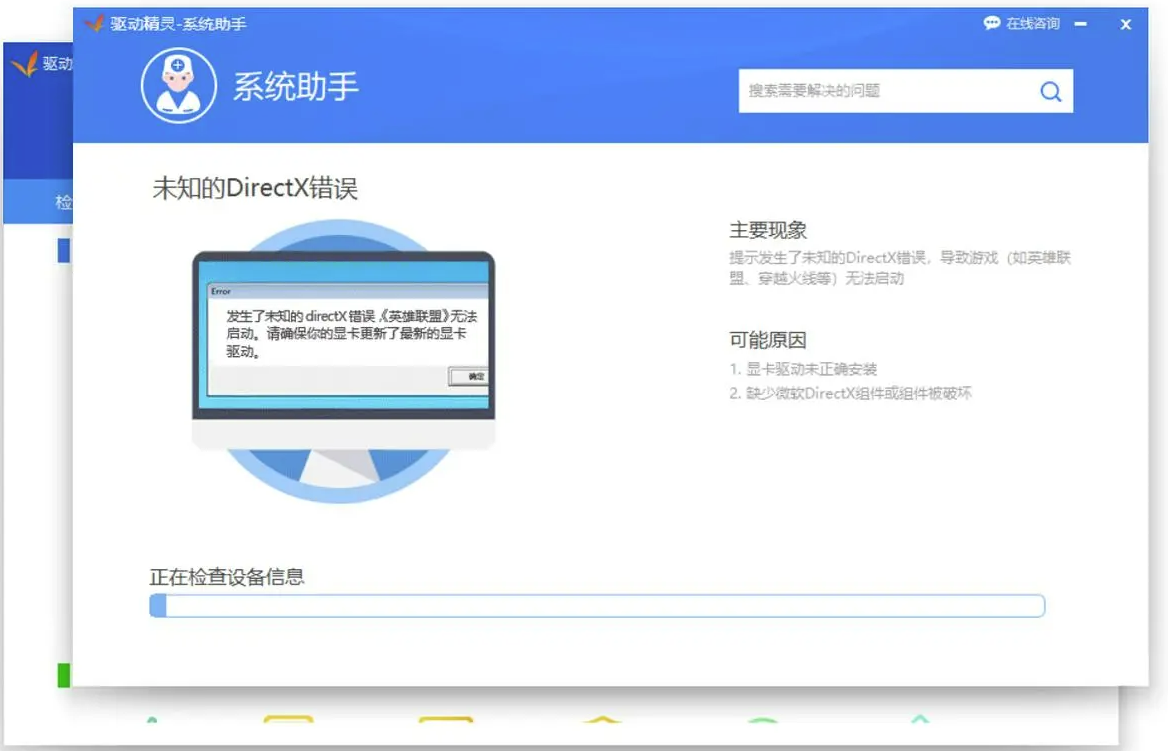The image size is (1168, 751).
Task: Minimize the 系统助手 window
Action: point(1081,24)
